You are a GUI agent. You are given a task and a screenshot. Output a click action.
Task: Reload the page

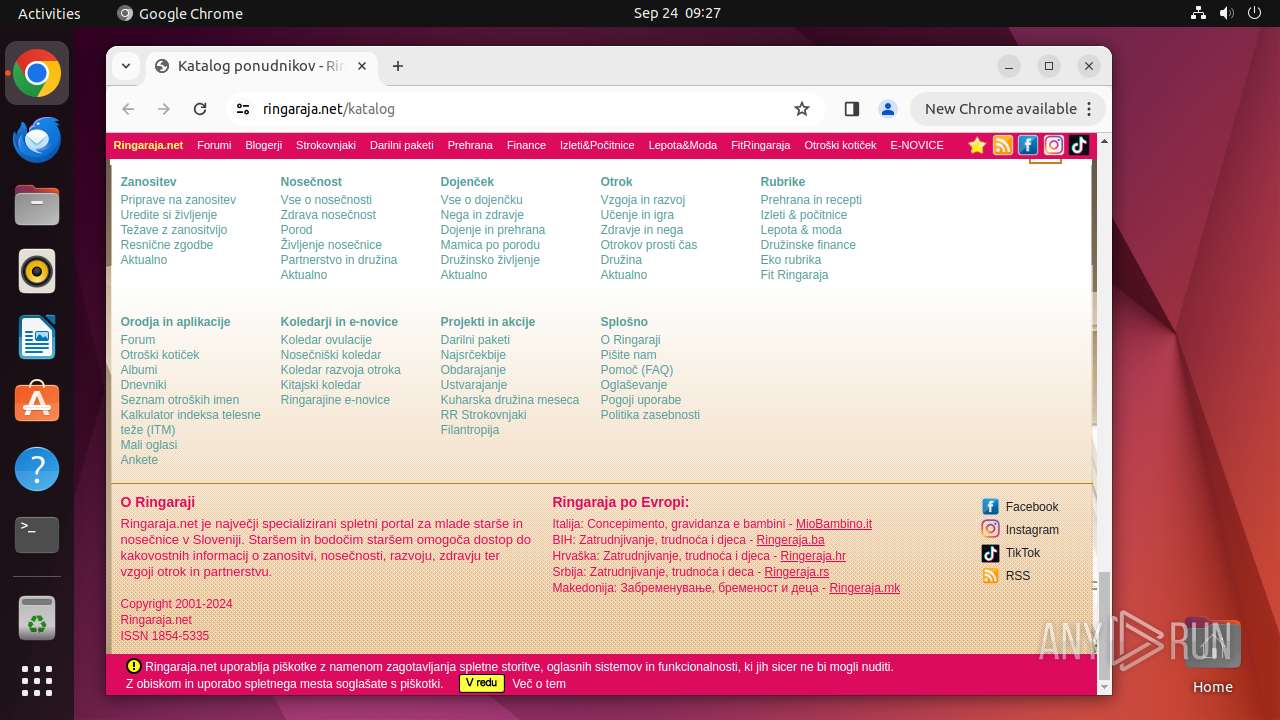click(x=200, y=109)
